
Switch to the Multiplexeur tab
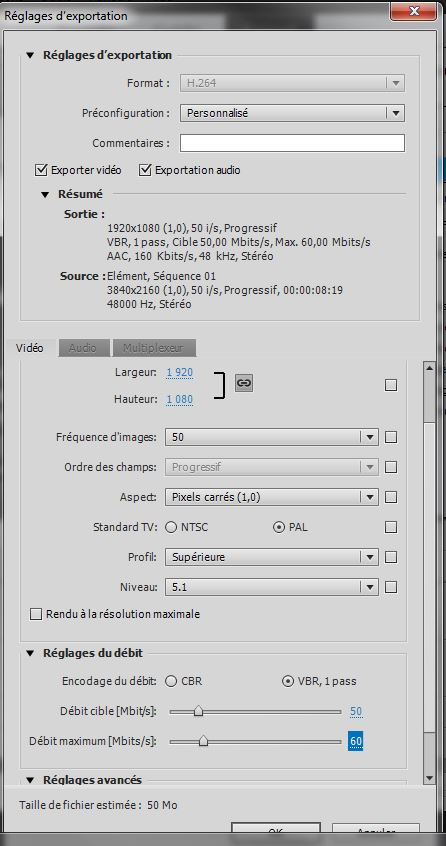154,348
